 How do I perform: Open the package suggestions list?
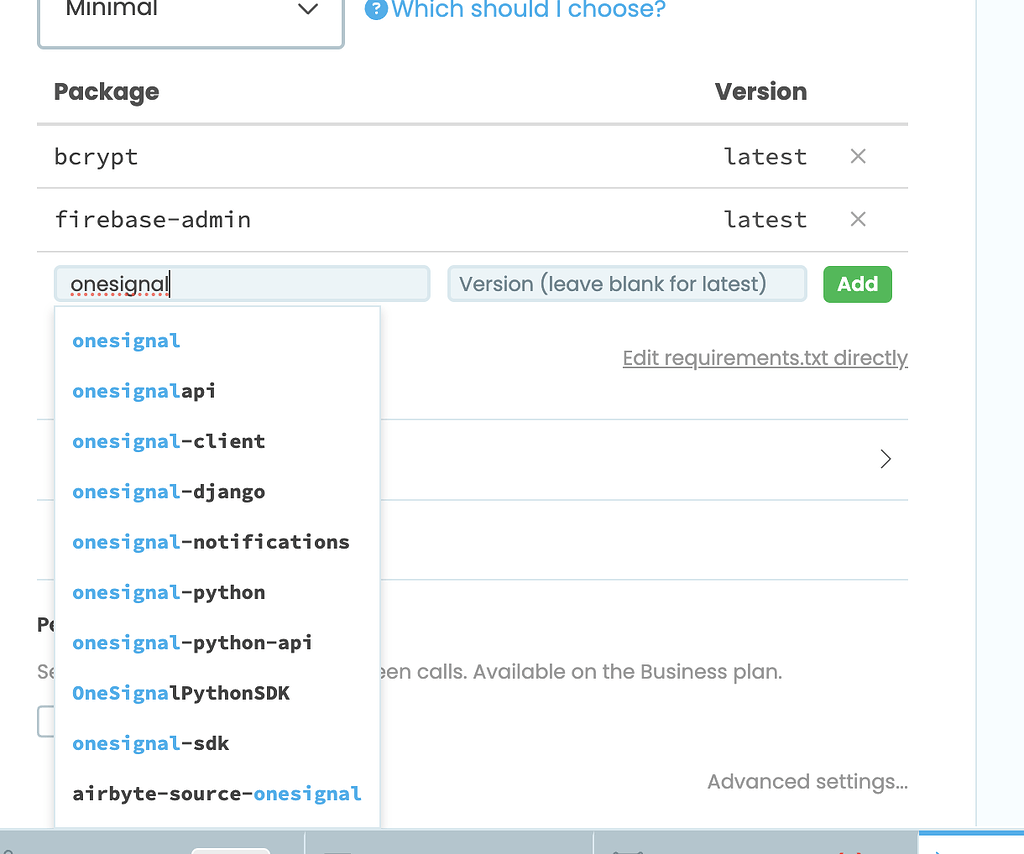[x=242, y=284]
